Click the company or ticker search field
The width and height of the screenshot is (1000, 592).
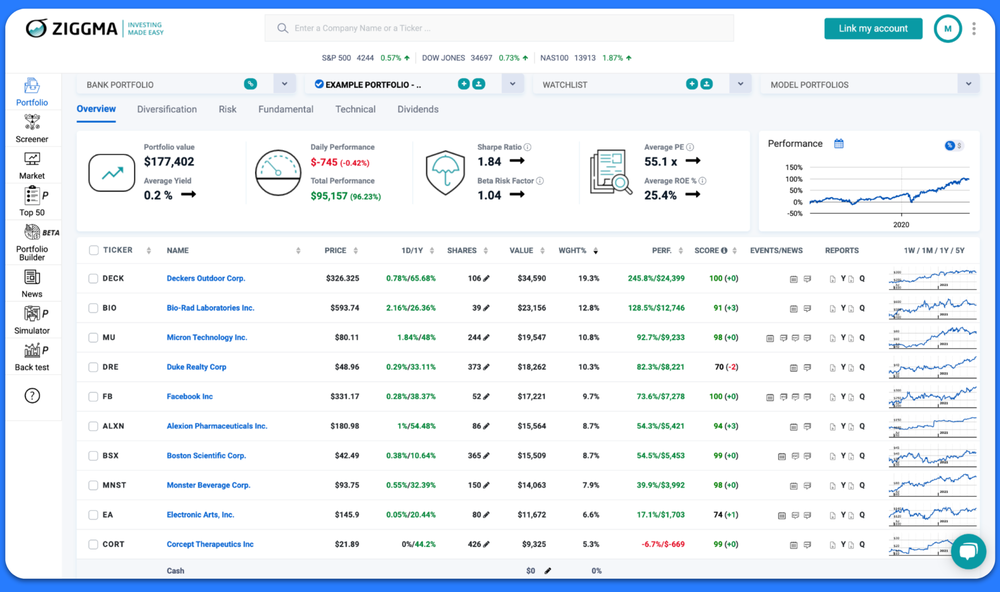tap(499, 28)
